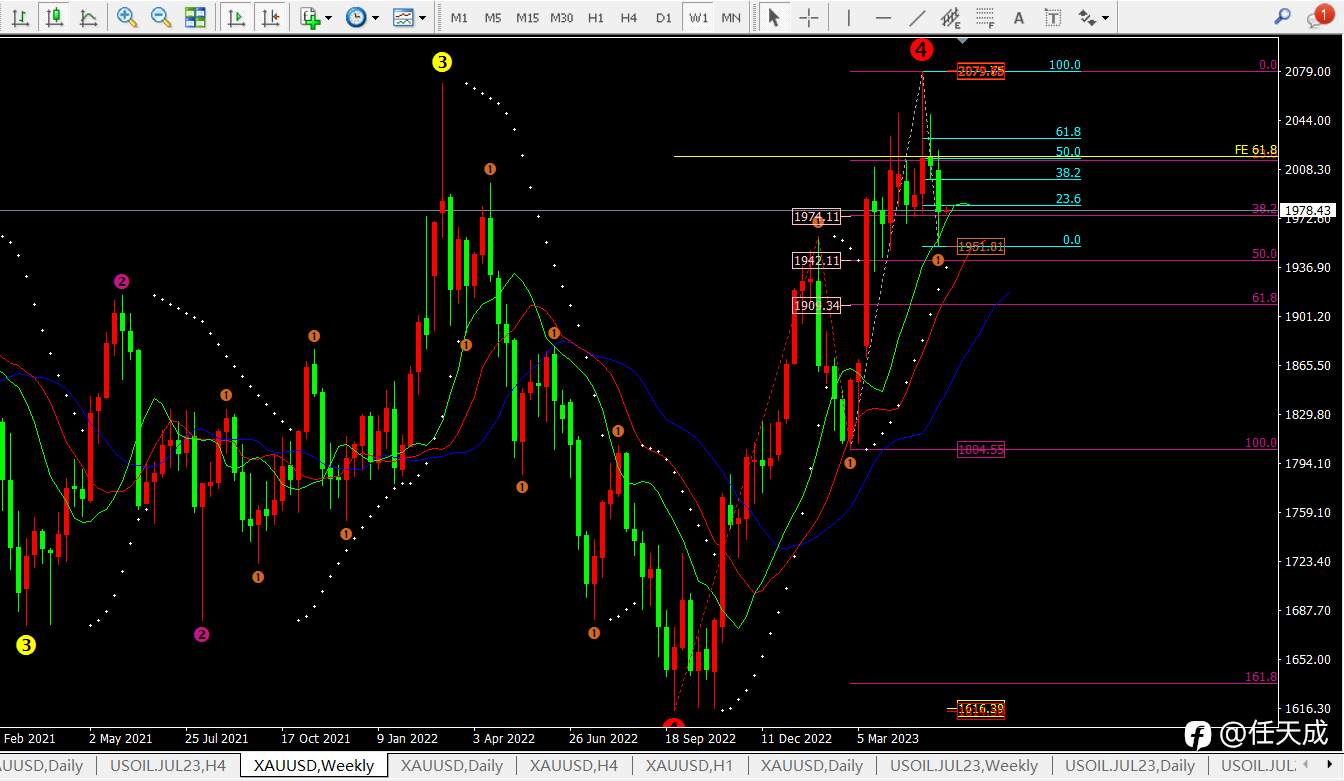Select candlestick chart mode
The width and height of the screenshot is (1344, 781).
54,17
